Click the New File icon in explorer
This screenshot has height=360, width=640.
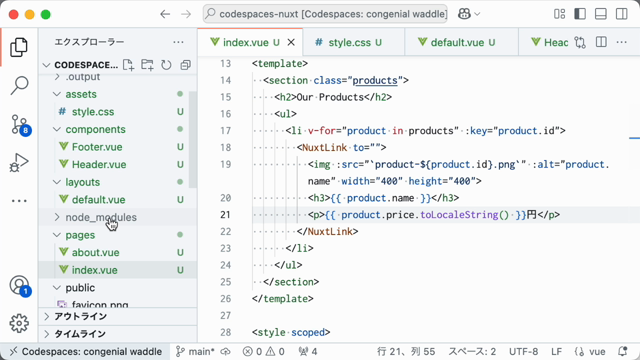(128, 65)
